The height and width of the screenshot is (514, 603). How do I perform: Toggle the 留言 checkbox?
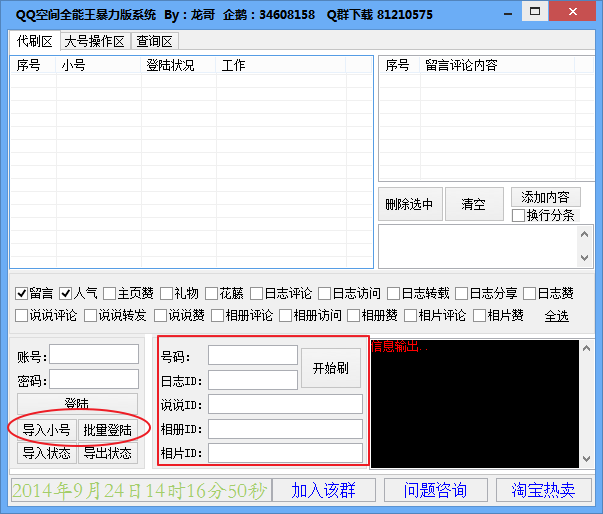pyautogui.click(x=21, y=294)
